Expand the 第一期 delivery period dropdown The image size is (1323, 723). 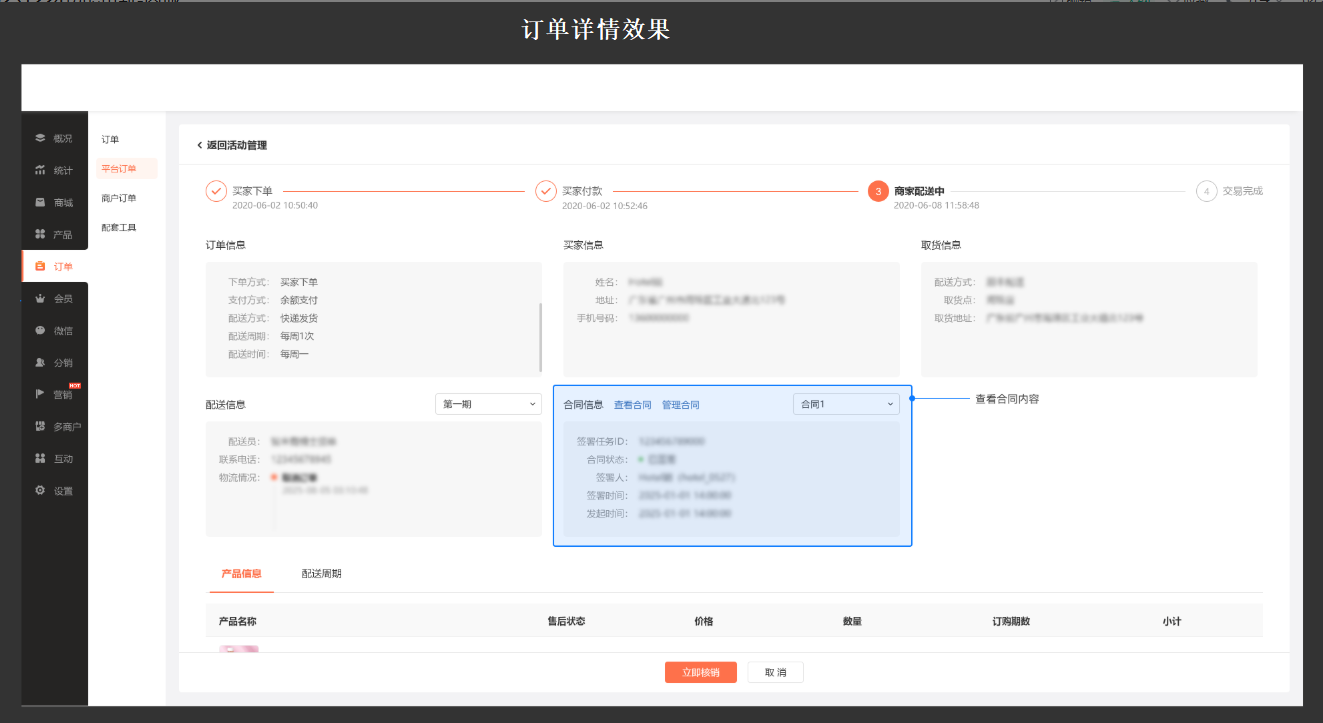point(488,404)
